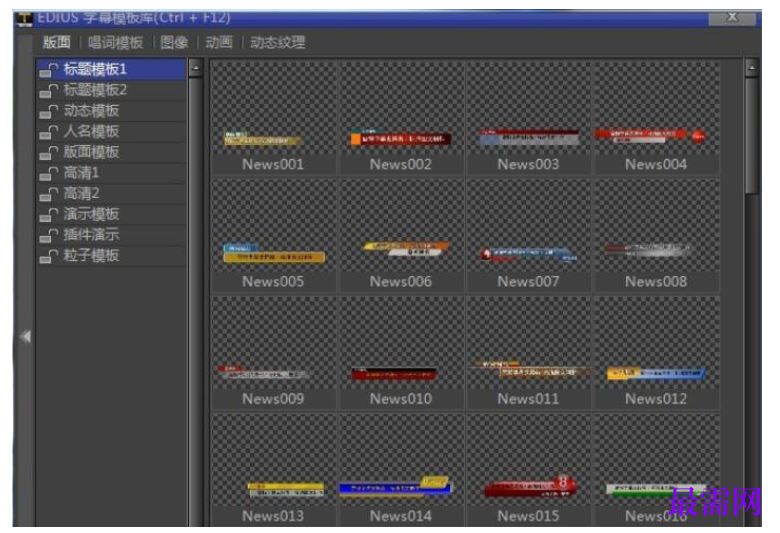
Task: Click the category list scroll-up arrow
Action: pyautogui.click(x=196, y=68)
